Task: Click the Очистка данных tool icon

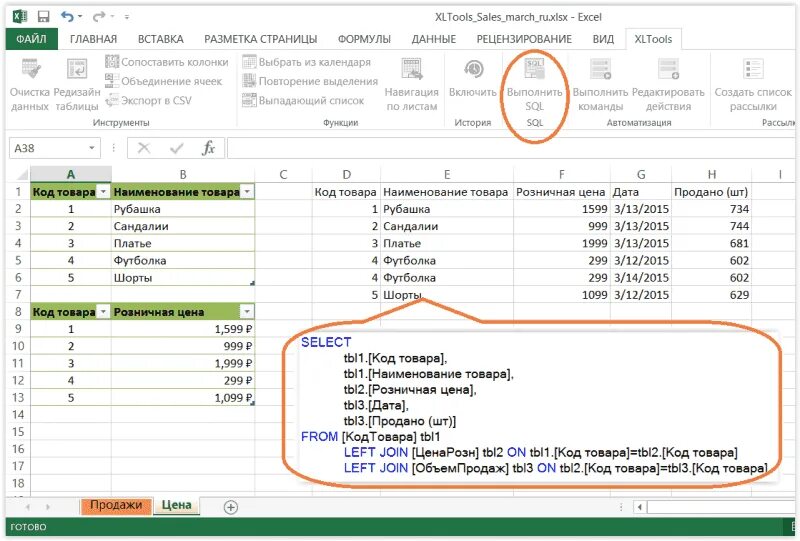Action: pyautogui.click(x=30, y=68)
